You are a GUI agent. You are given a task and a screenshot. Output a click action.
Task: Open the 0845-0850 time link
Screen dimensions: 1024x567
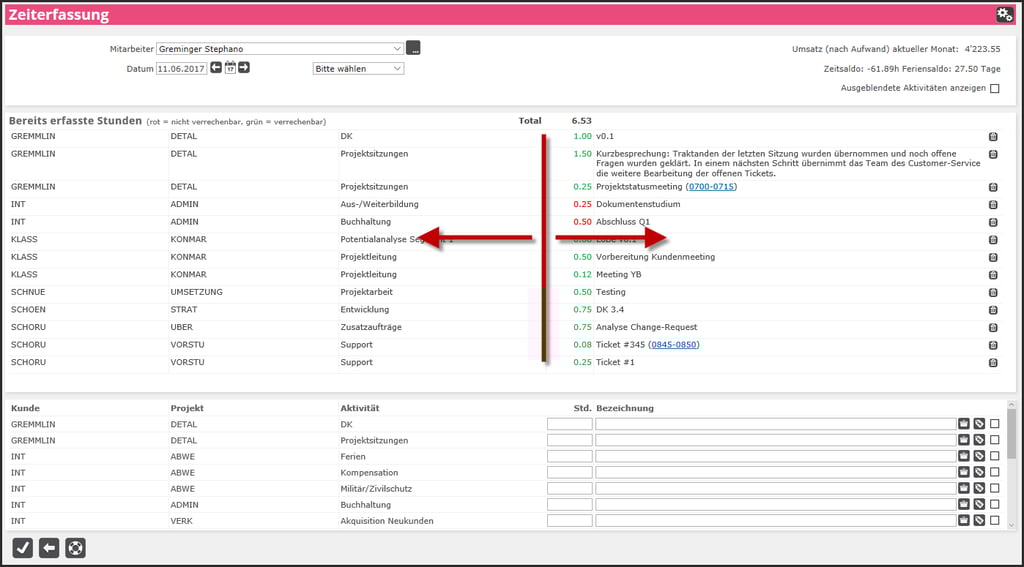tap(673, 345)
